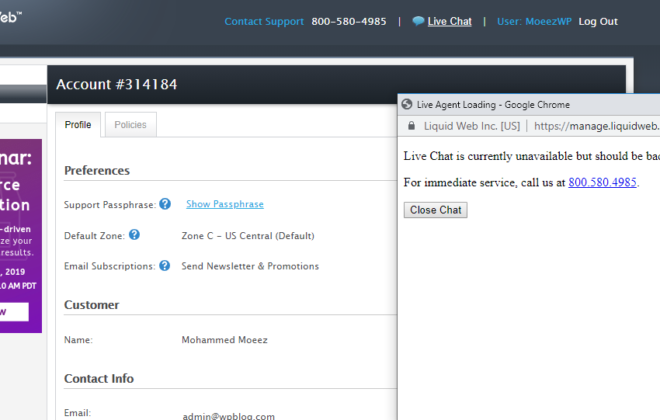
Task: Click globe icon in Live Agent title bar
Action: coord(407,104)
